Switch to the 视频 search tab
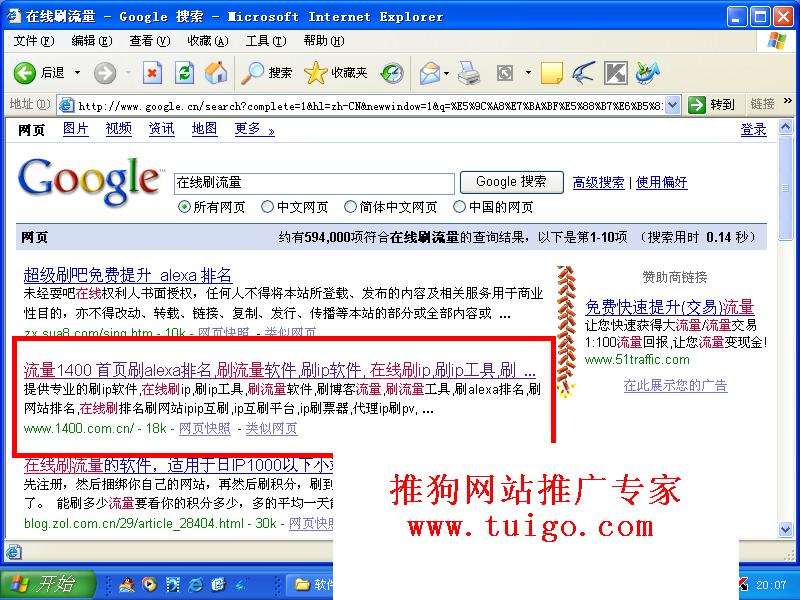The width and height of the screenshot is (800, 600). 118,129
